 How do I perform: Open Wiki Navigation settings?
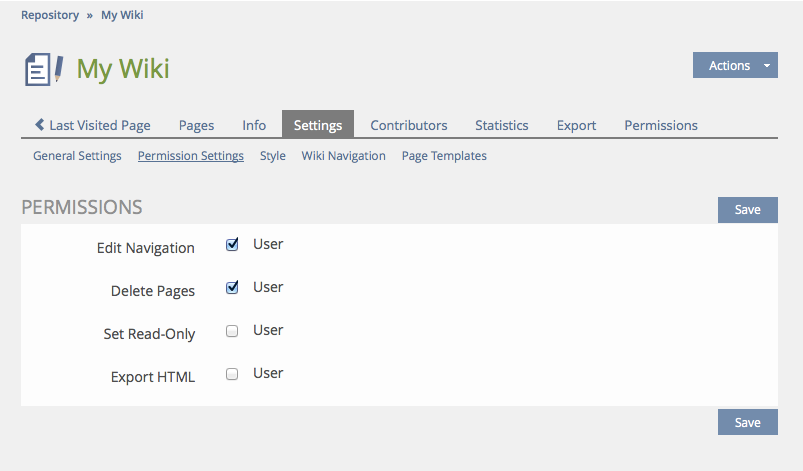click(x=343, y=156)
